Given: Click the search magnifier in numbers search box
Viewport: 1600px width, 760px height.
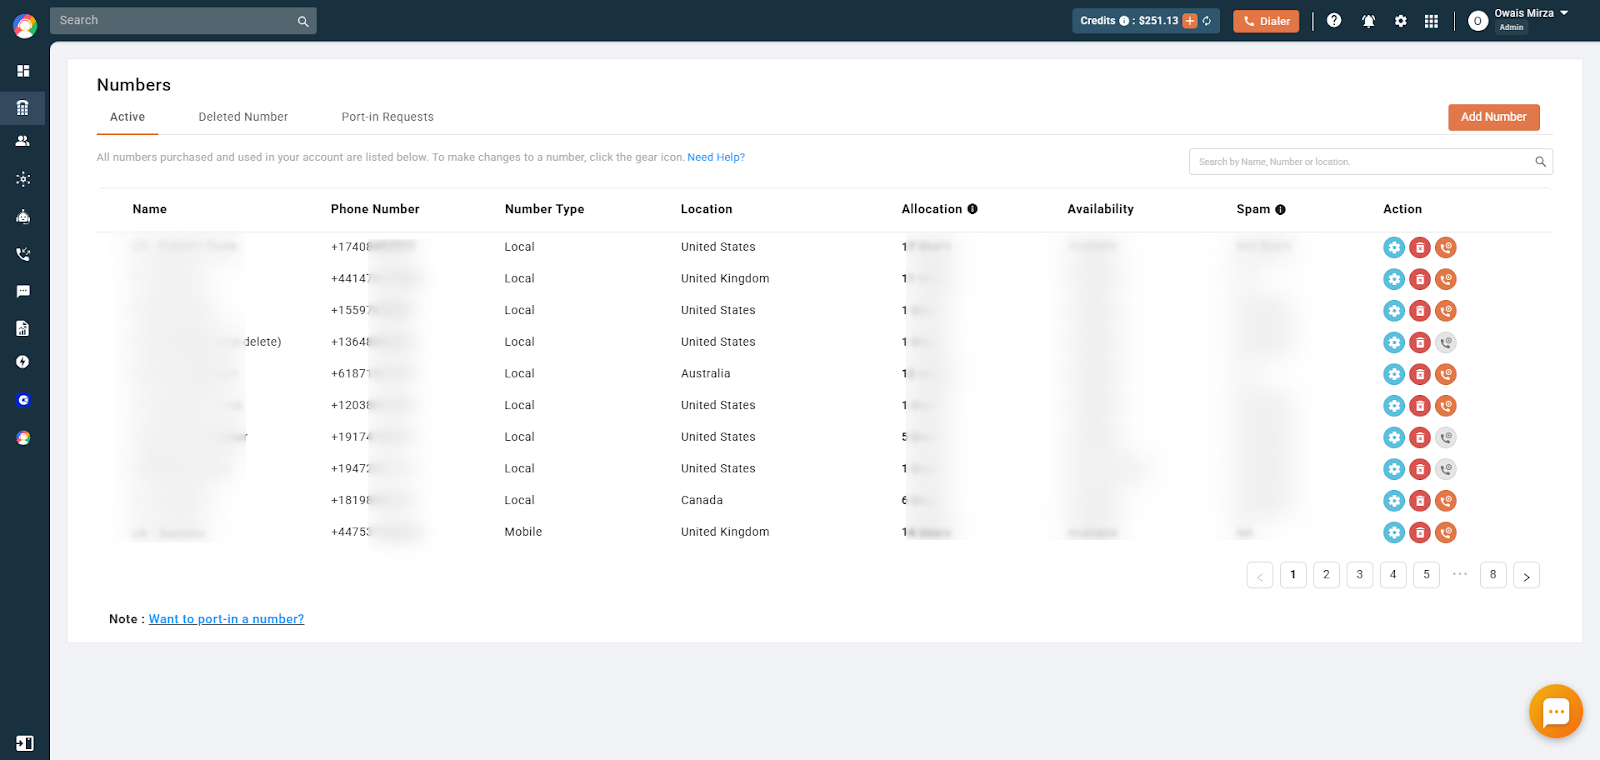Looking at the screenshot, I should [1540, 162].
